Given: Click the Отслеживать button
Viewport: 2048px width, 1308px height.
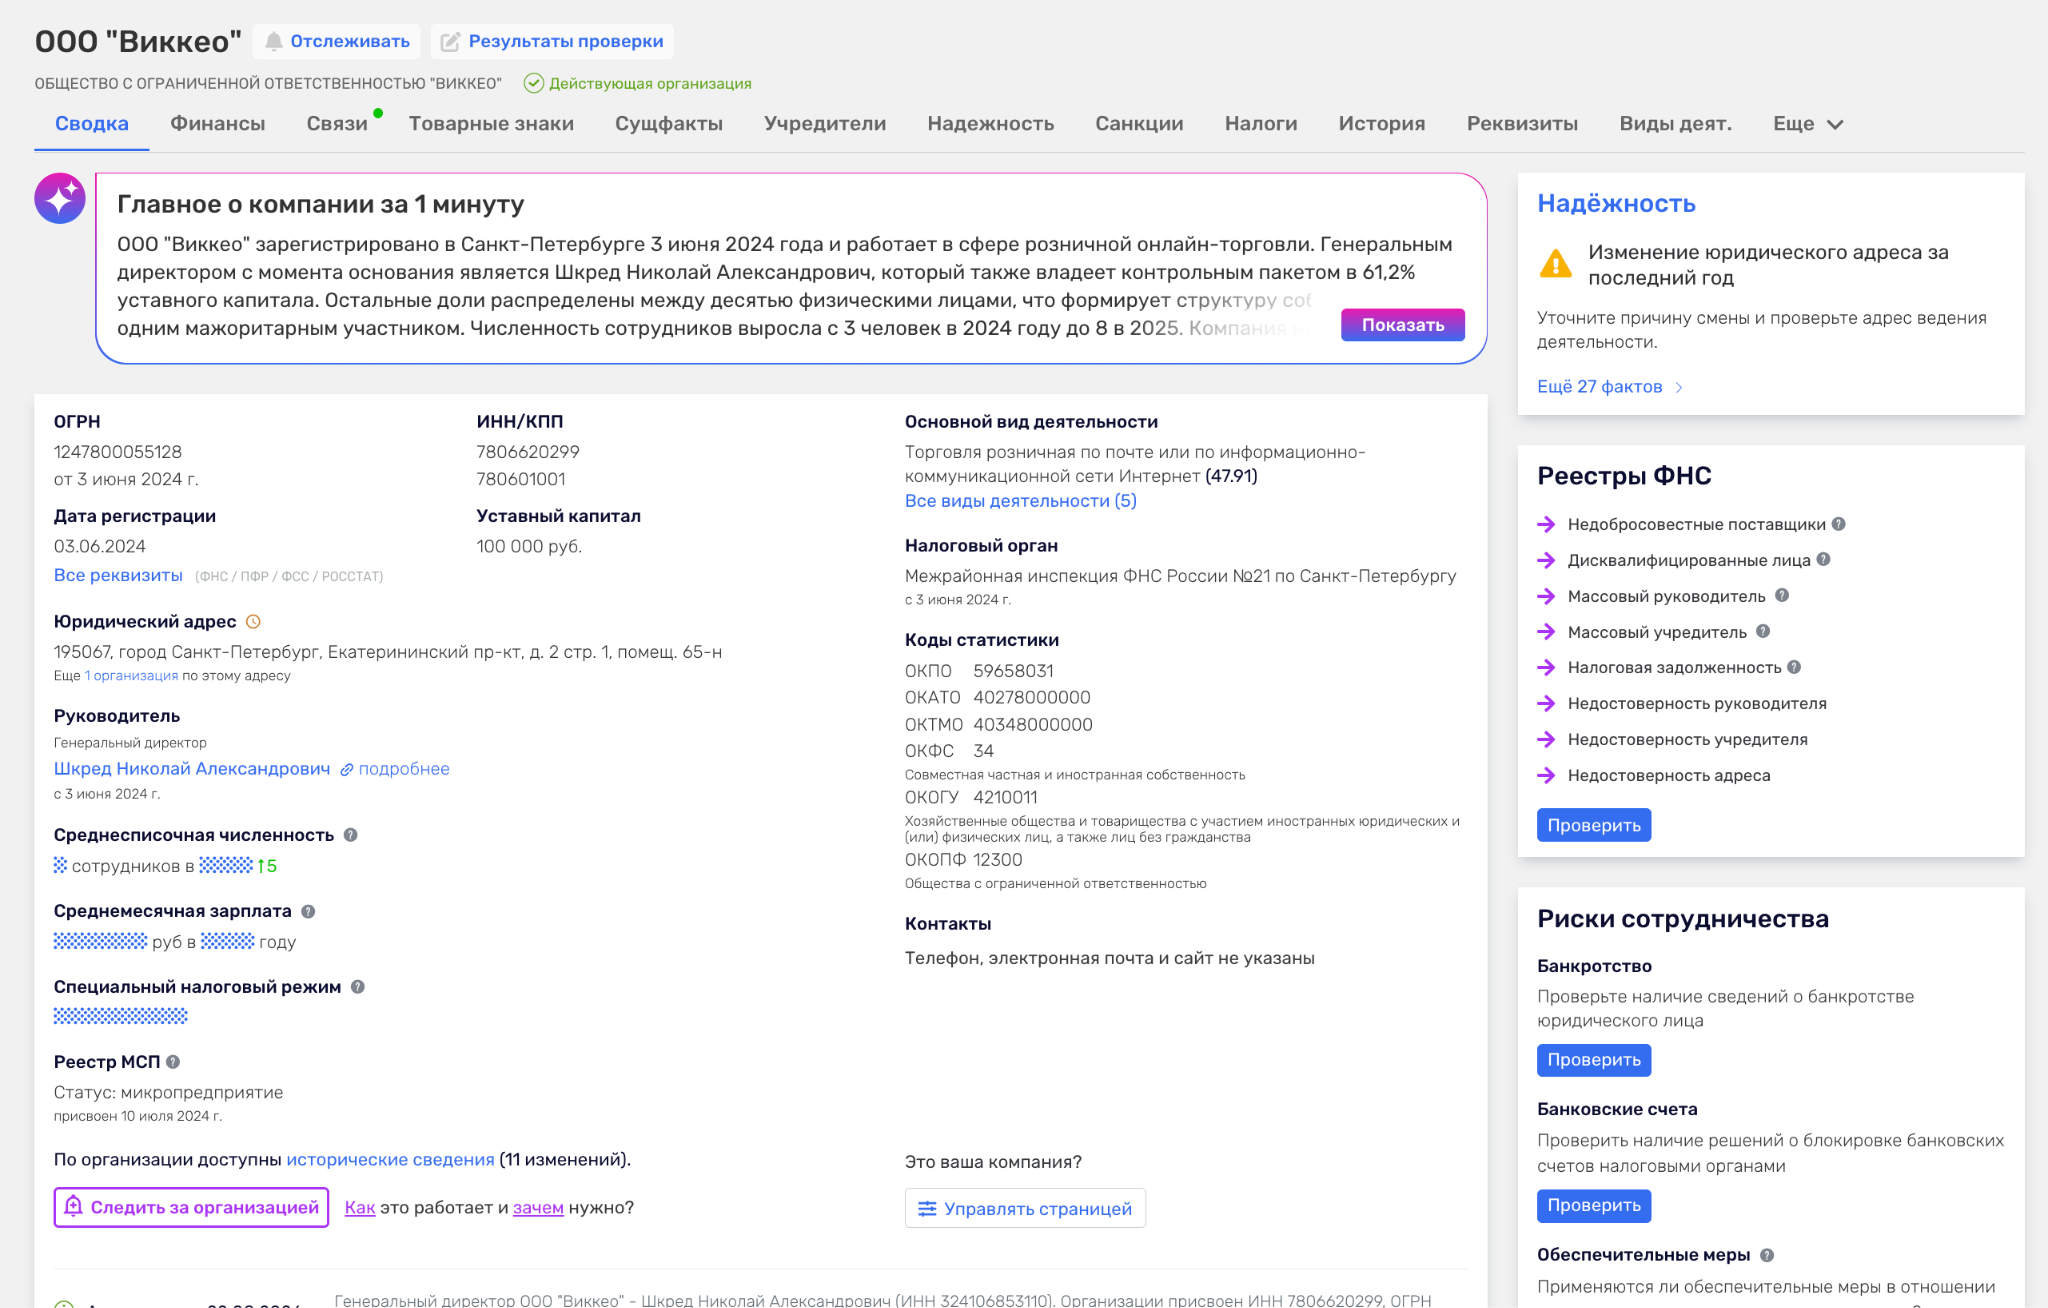Looking at the screenshot, I should coord(337,41).
